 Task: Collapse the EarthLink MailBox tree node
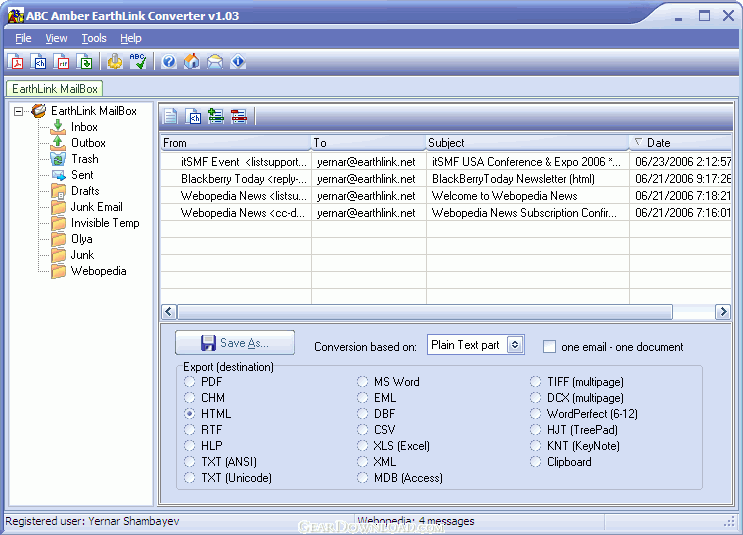tap(18, 111)
